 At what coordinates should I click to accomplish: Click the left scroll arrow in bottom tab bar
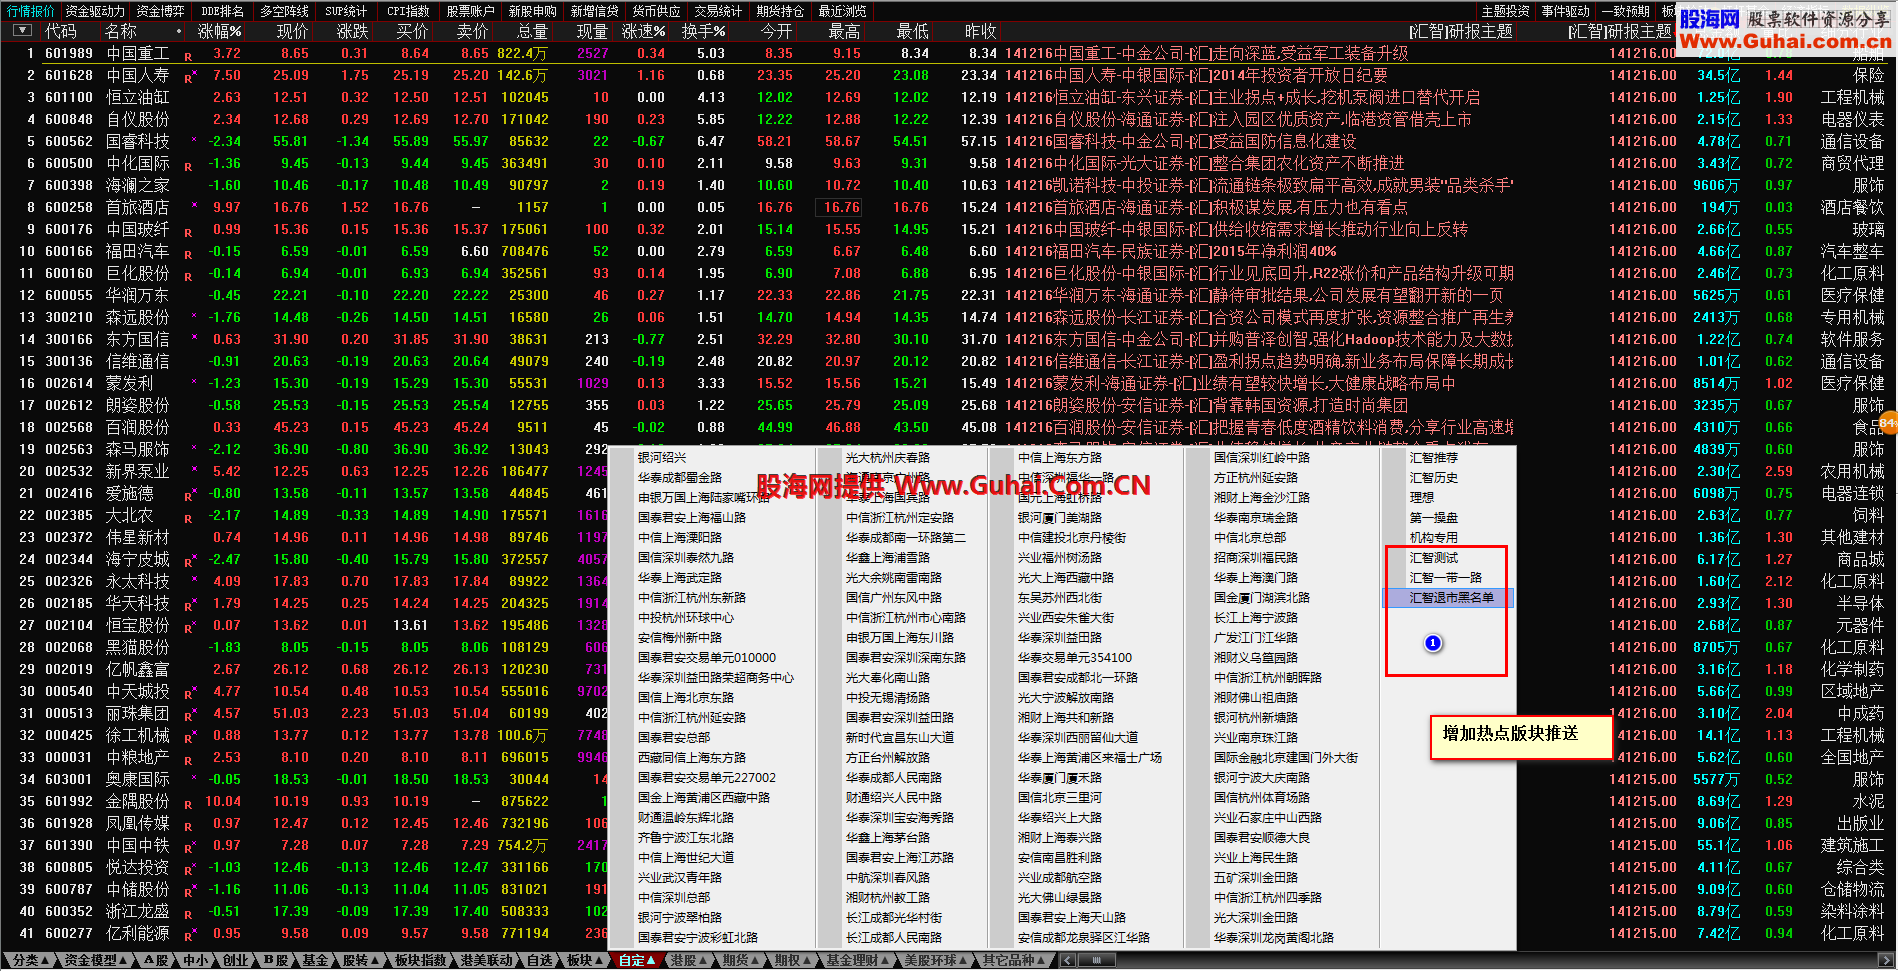[1067, 960]
